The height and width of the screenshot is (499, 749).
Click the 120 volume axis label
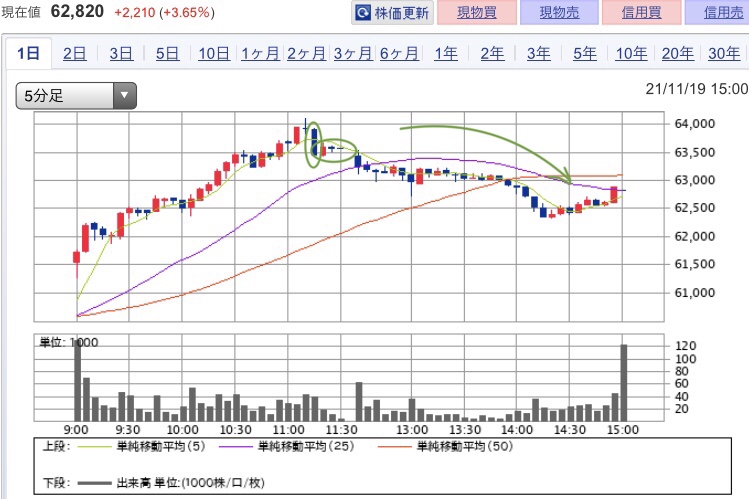685,346
